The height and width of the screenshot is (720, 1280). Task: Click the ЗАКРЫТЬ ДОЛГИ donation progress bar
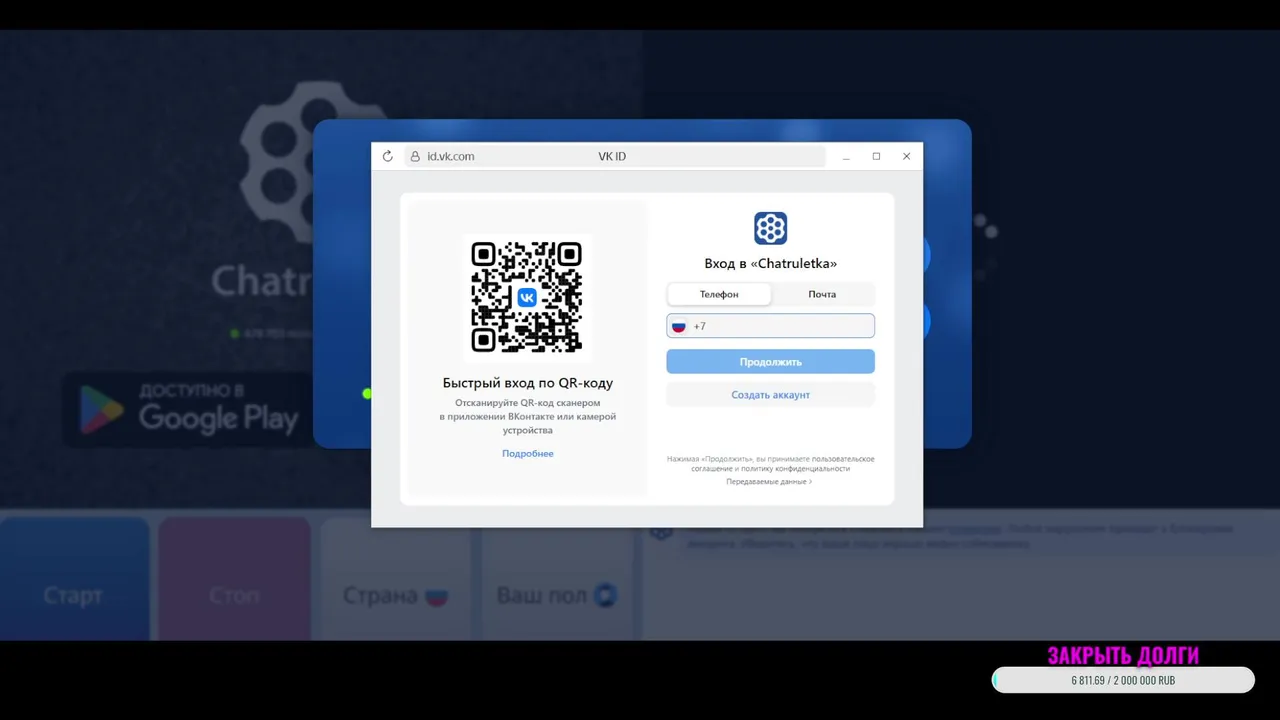1123,680
